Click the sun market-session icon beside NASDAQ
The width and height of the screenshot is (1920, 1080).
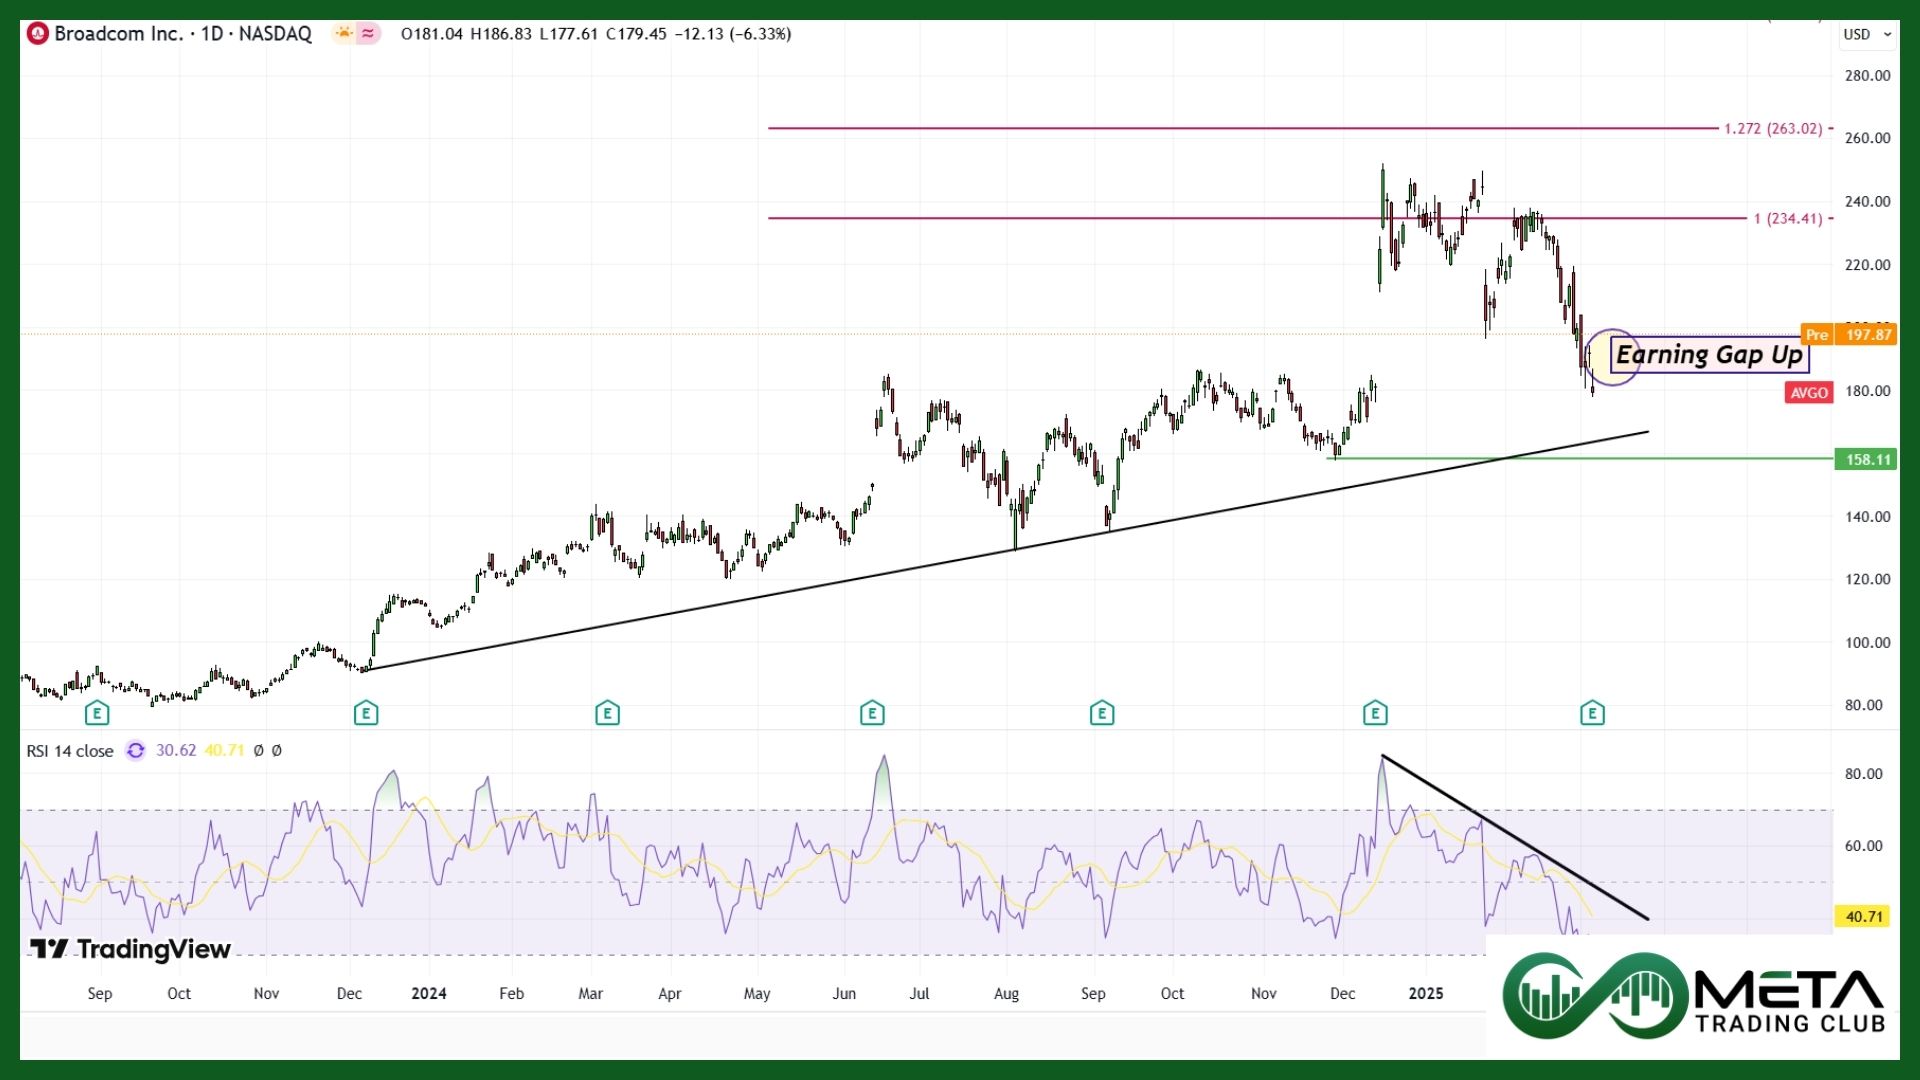344,33
